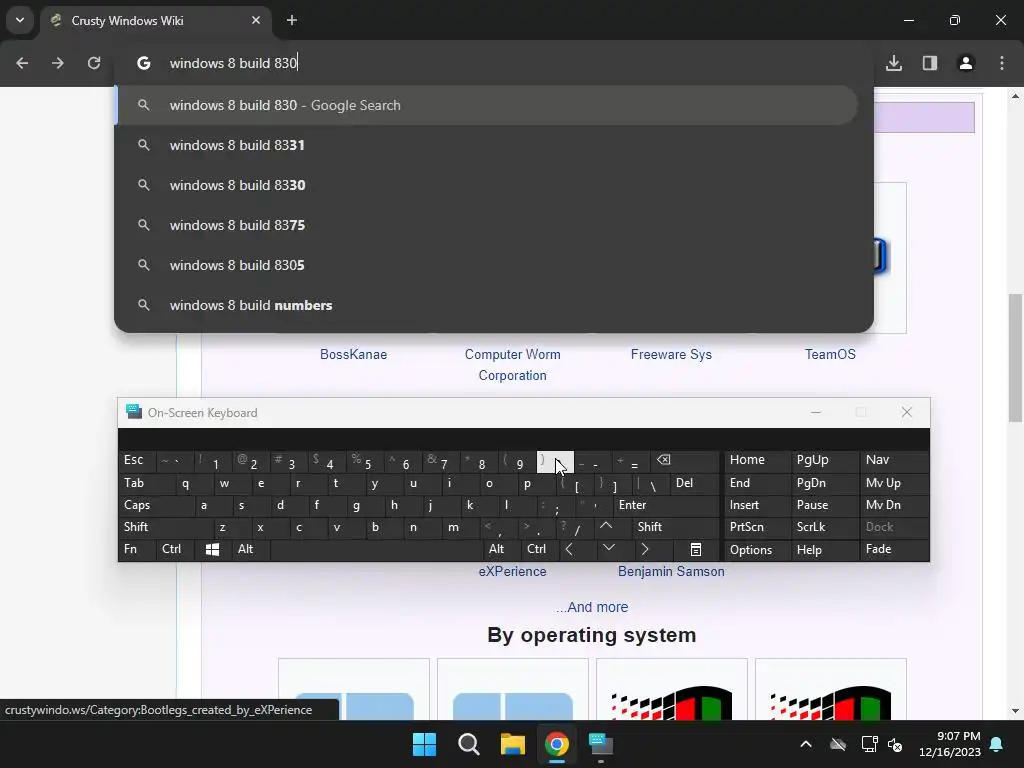Click the Windows logo key on keyboard
Viewport: 1024px width, 768px height.
pos(212,549)
